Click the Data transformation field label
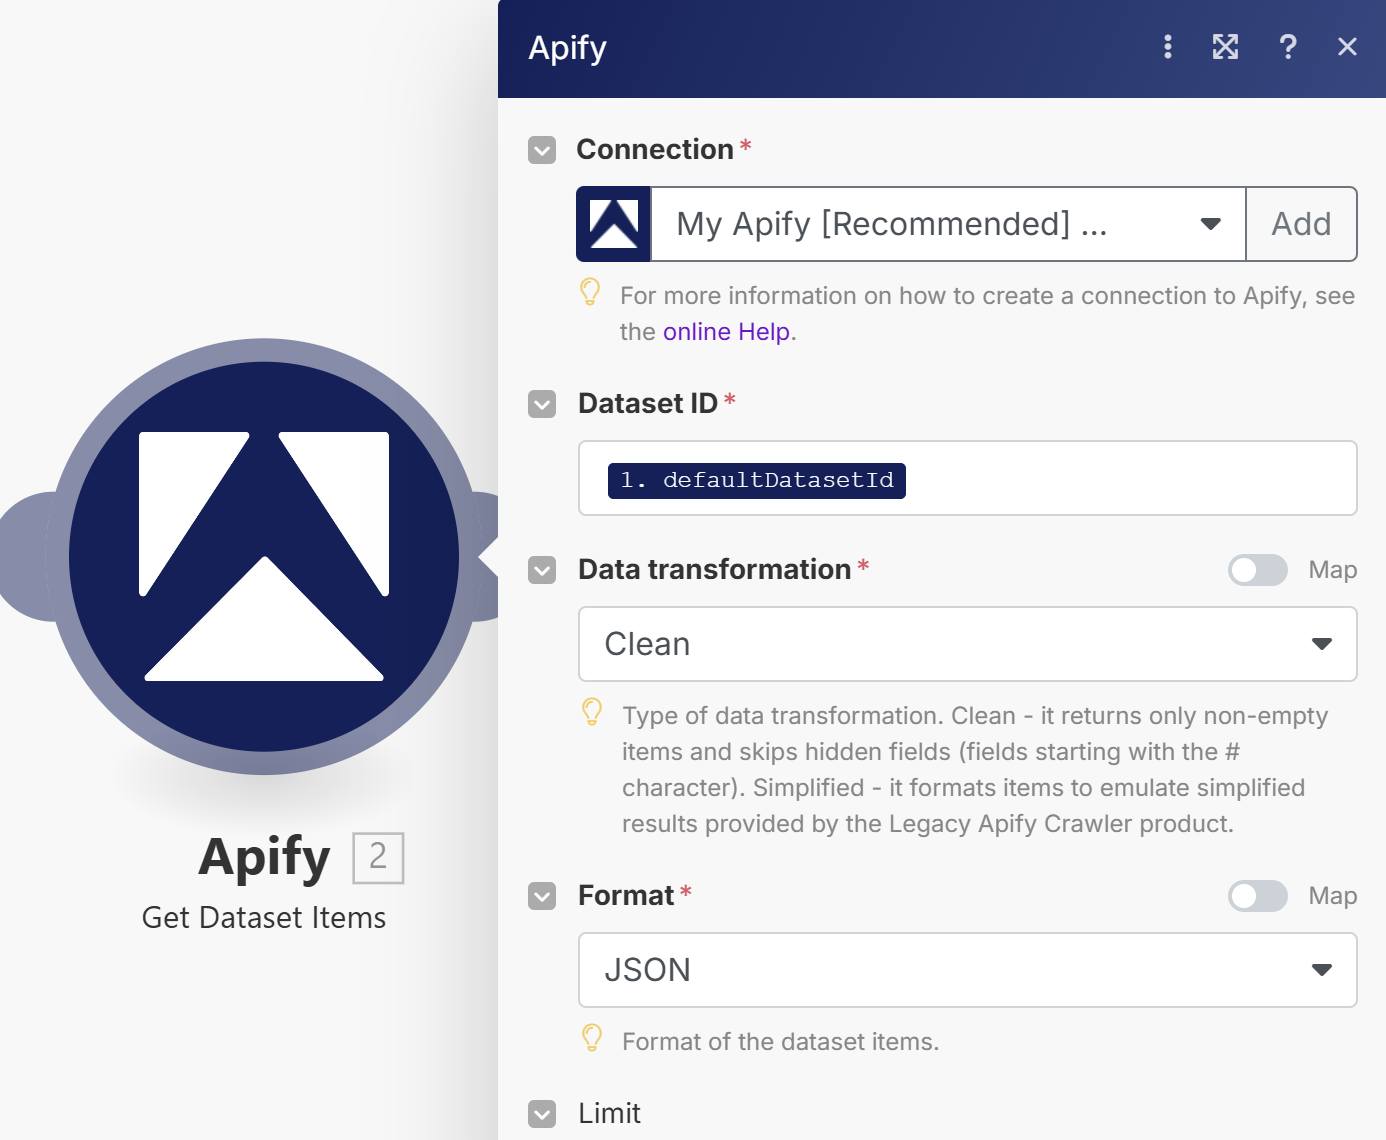The height and width of the screenshot is (1140, 1386). pyautogui.click(x=715, y=570)
